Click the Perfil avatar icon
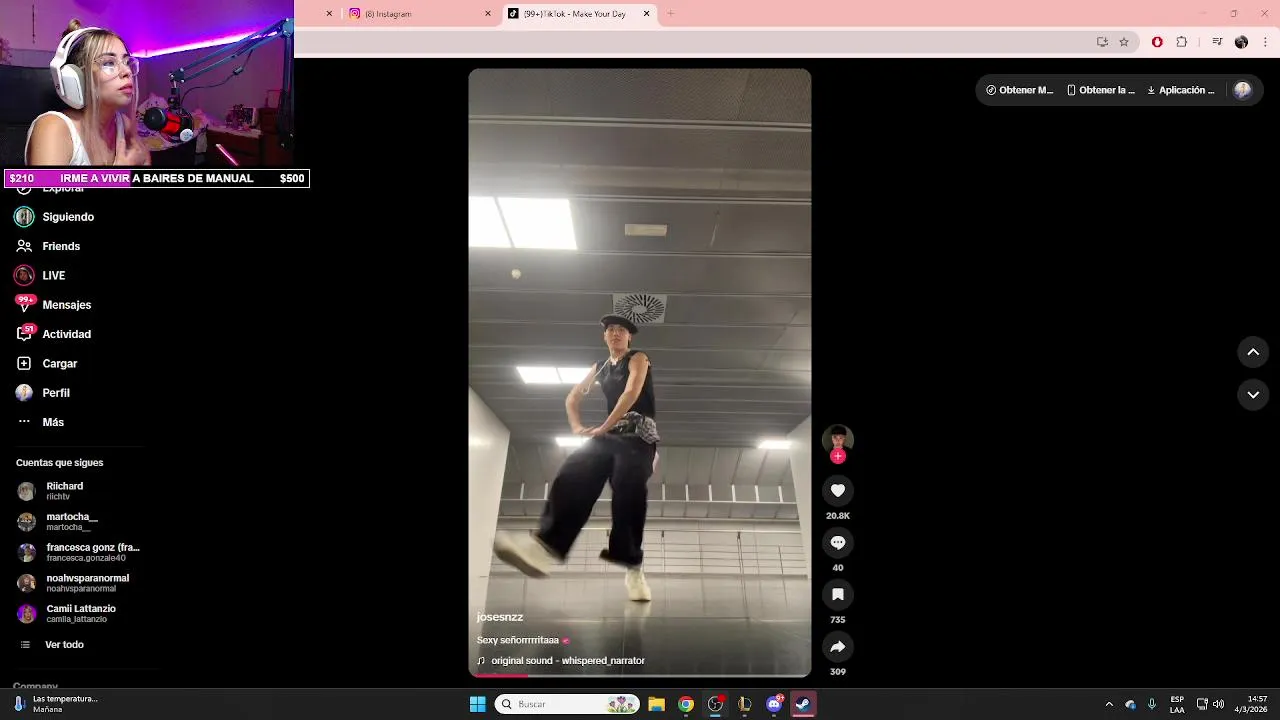Viewport: 1280px width, 720px height. point(24,393)
